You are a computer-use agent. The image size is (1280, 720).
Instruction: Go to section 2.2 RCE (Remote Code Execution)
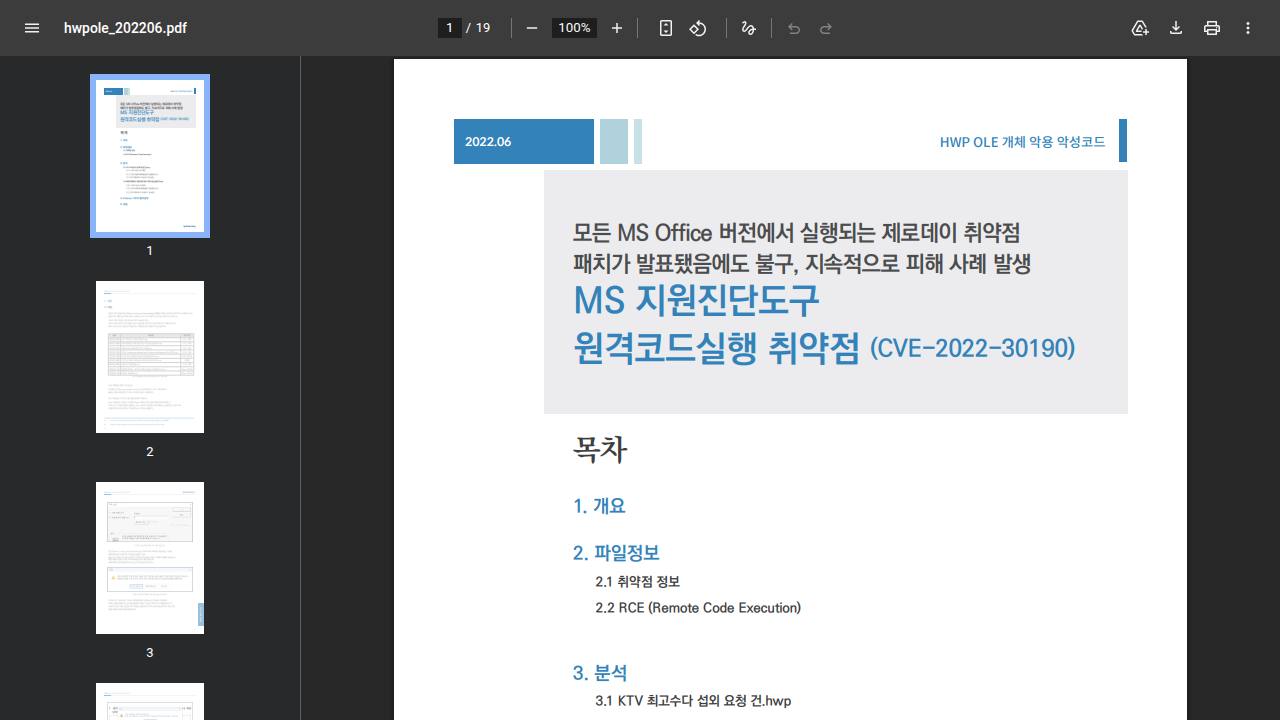click(698, 608)
